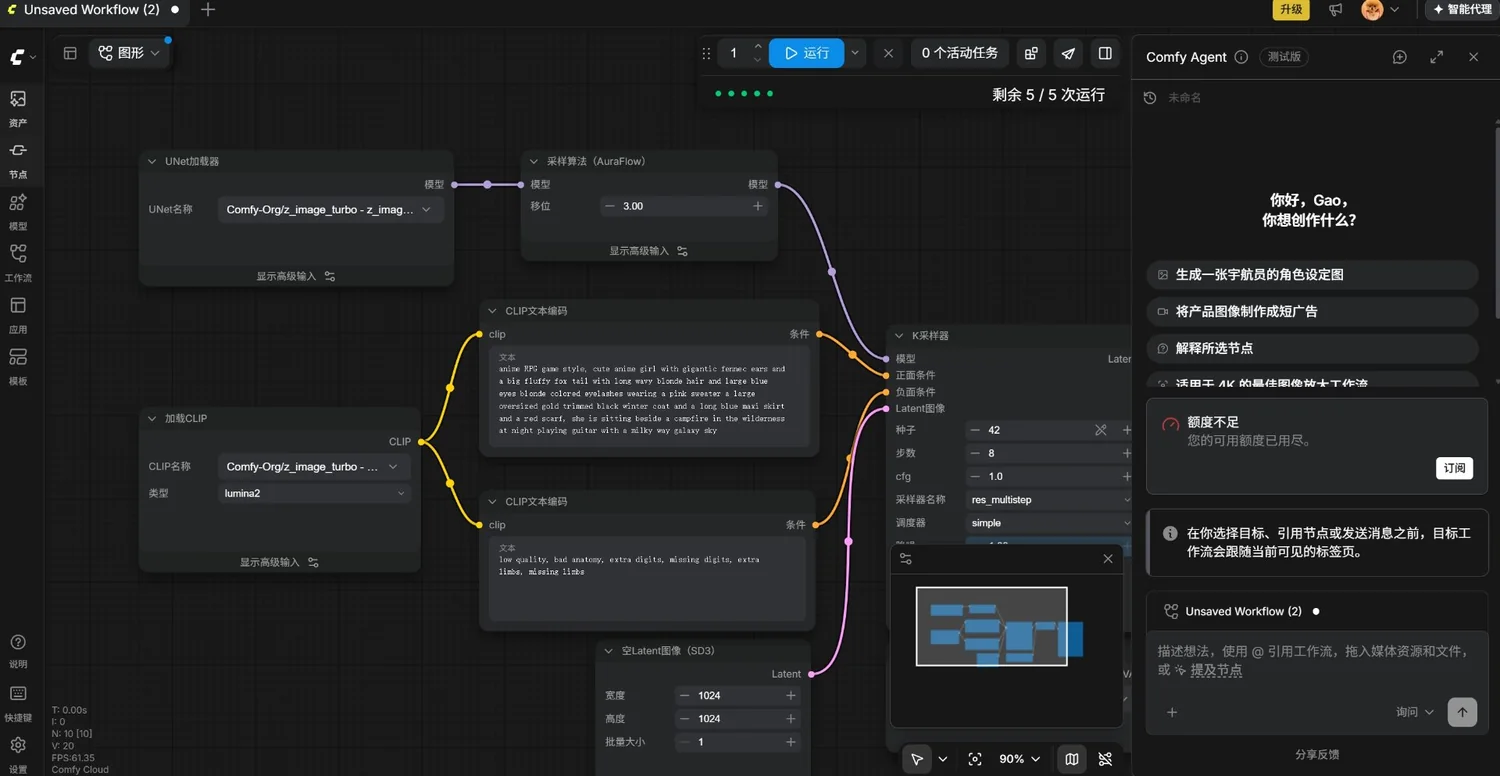1500x776 pixels.
Task: Click the fit view focus icon
Action: point(975,759)
